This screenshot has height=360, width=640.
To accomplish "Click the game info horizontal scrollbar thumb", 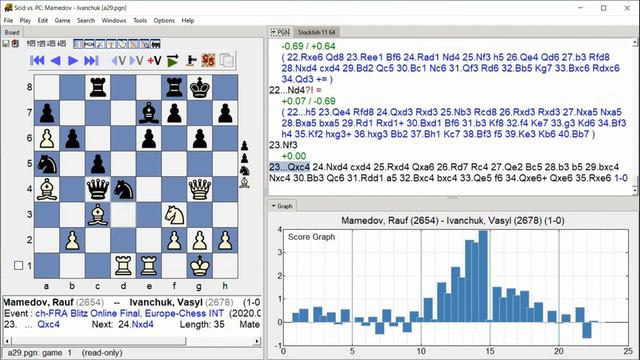I will [98, 341].
